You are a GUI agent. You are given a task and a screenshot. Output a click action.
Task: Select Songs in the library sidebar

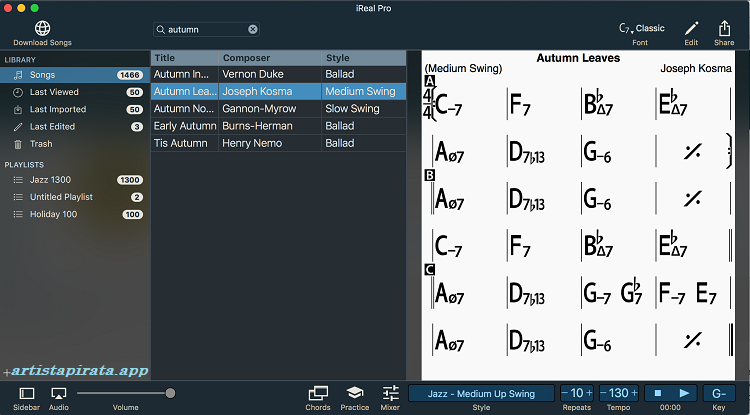pos(75,75)
